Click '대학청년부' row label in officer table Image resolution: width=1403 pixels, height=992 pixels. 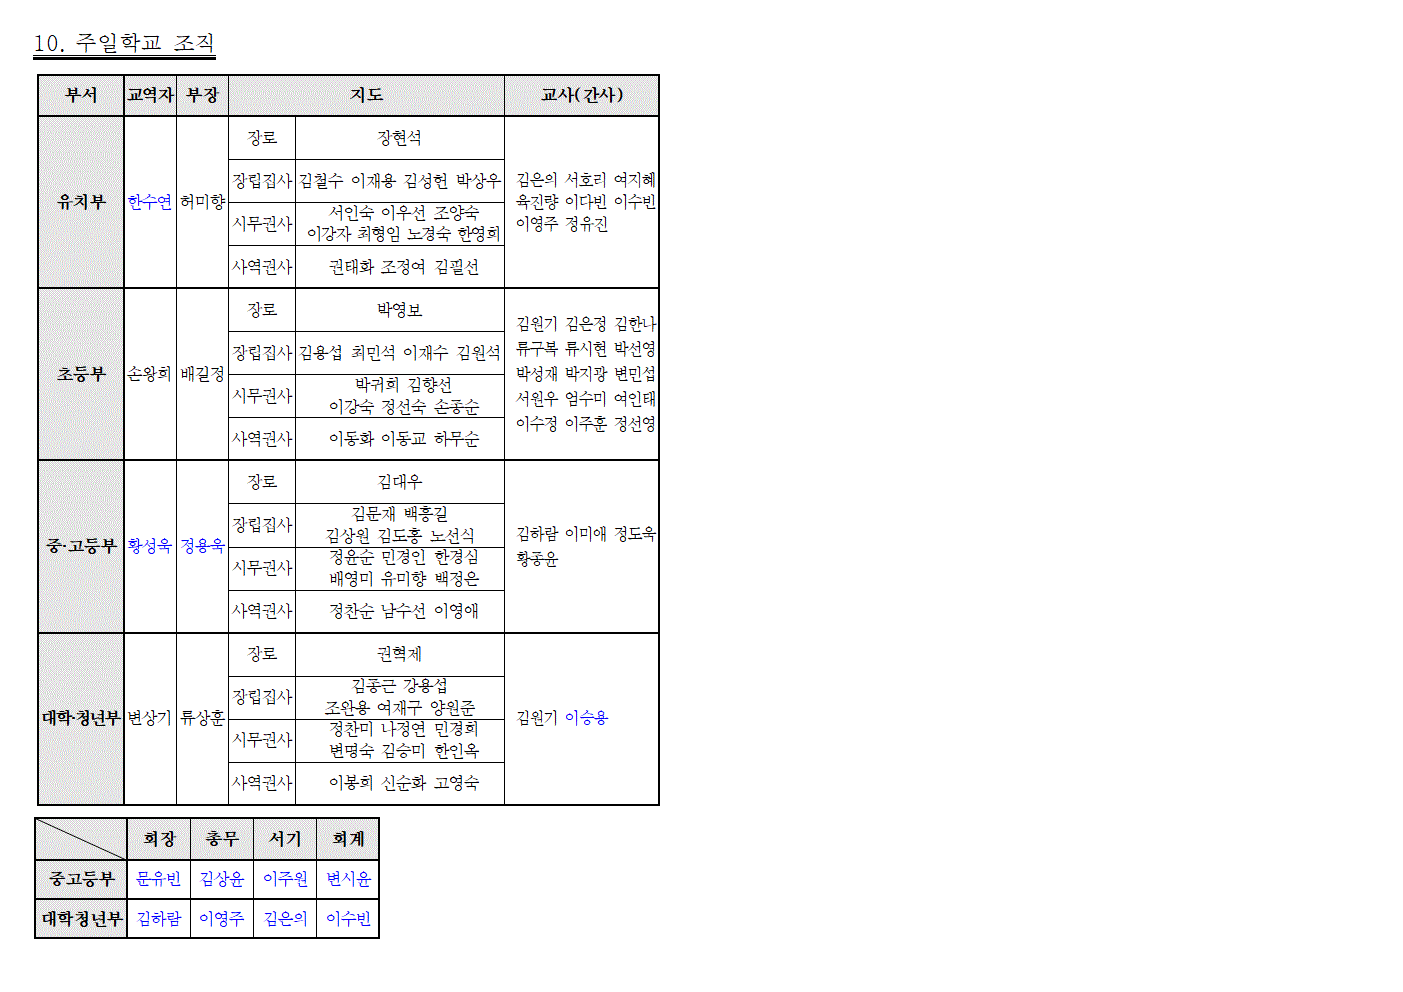(81, 919)
